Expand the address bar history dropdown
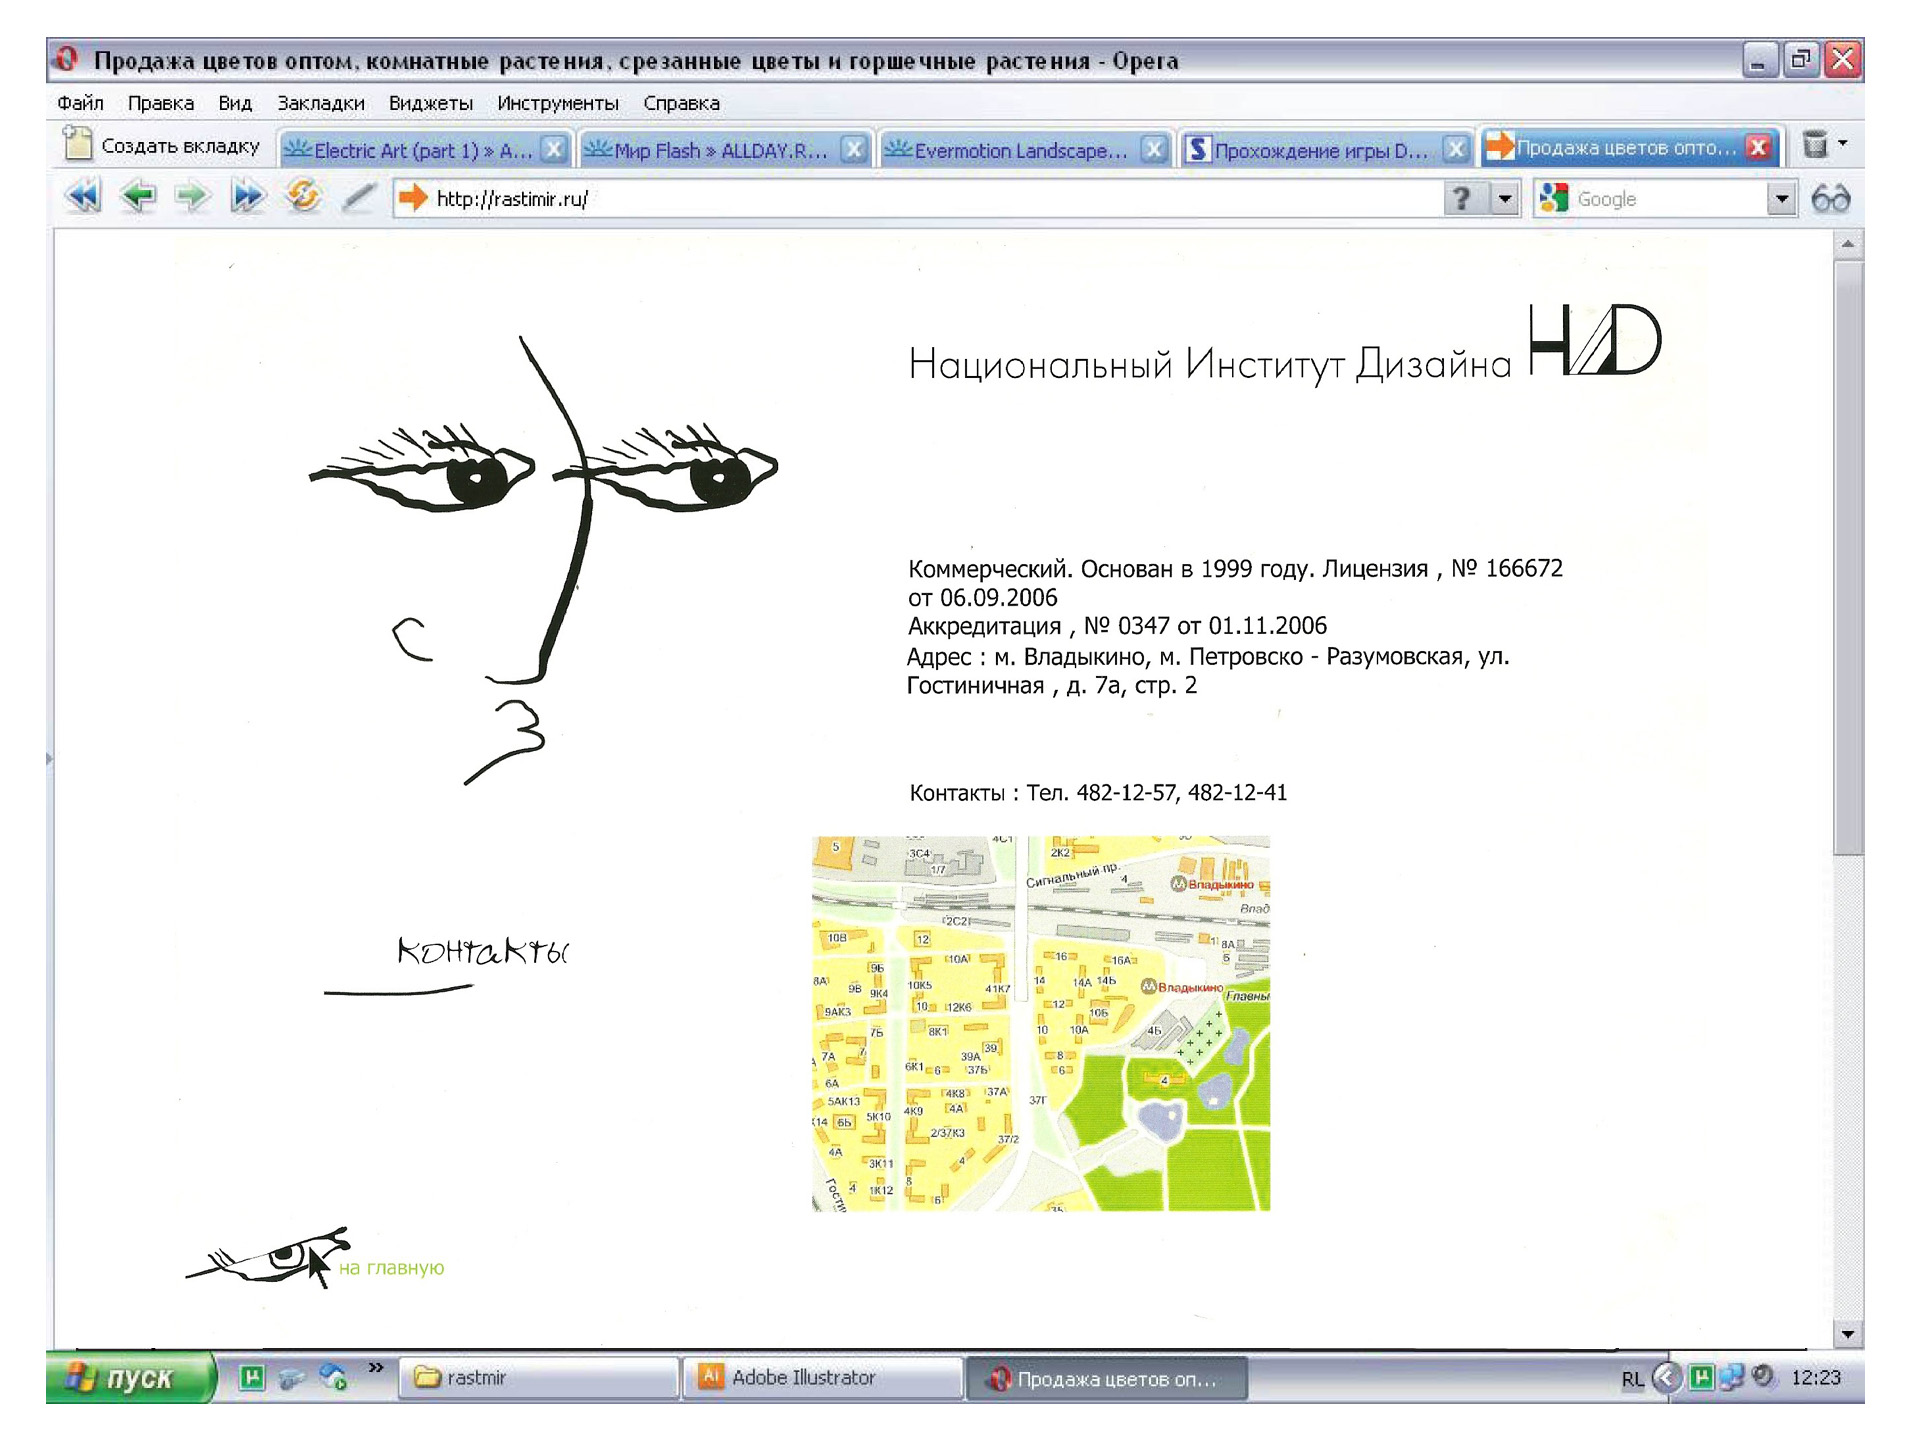The image size is (1906, 1443). (x=1504, y=199)
